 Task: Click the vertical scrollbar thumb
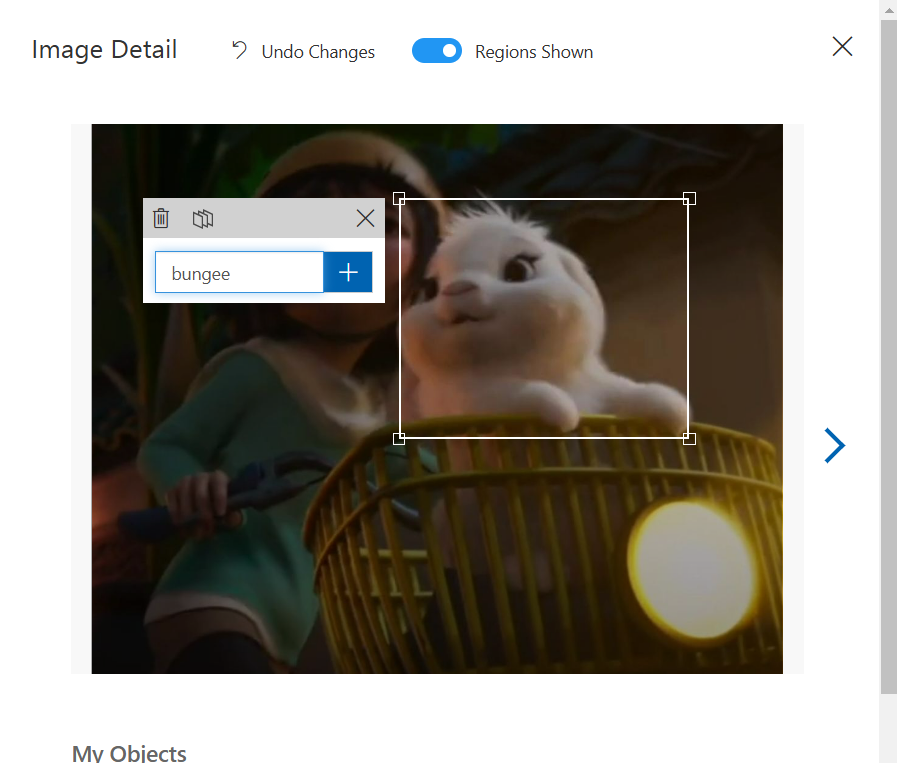(888, 356)
